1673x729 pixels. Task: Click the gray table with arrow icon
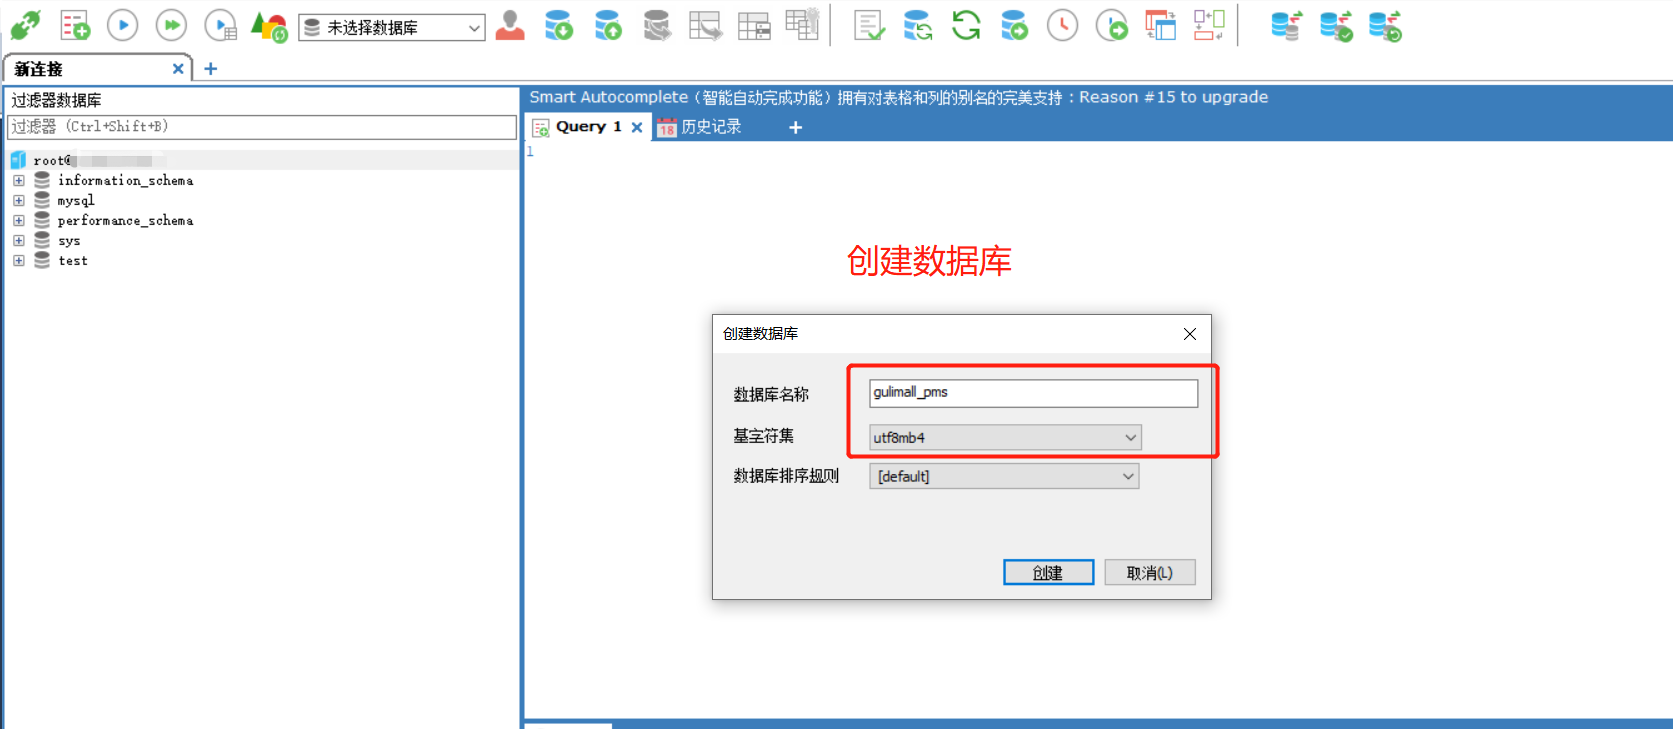706,25
